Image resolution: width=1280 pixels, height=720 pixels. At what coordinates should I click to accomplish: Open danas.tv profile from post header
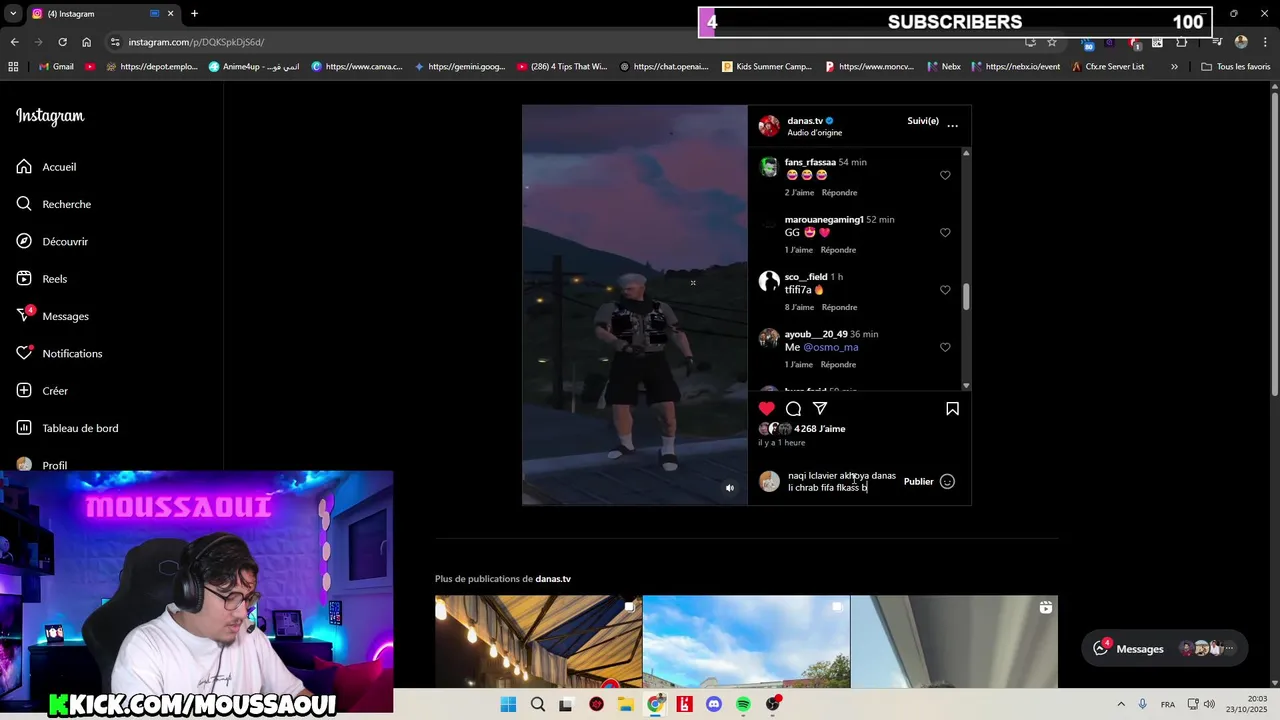click(x=805, y=121)
